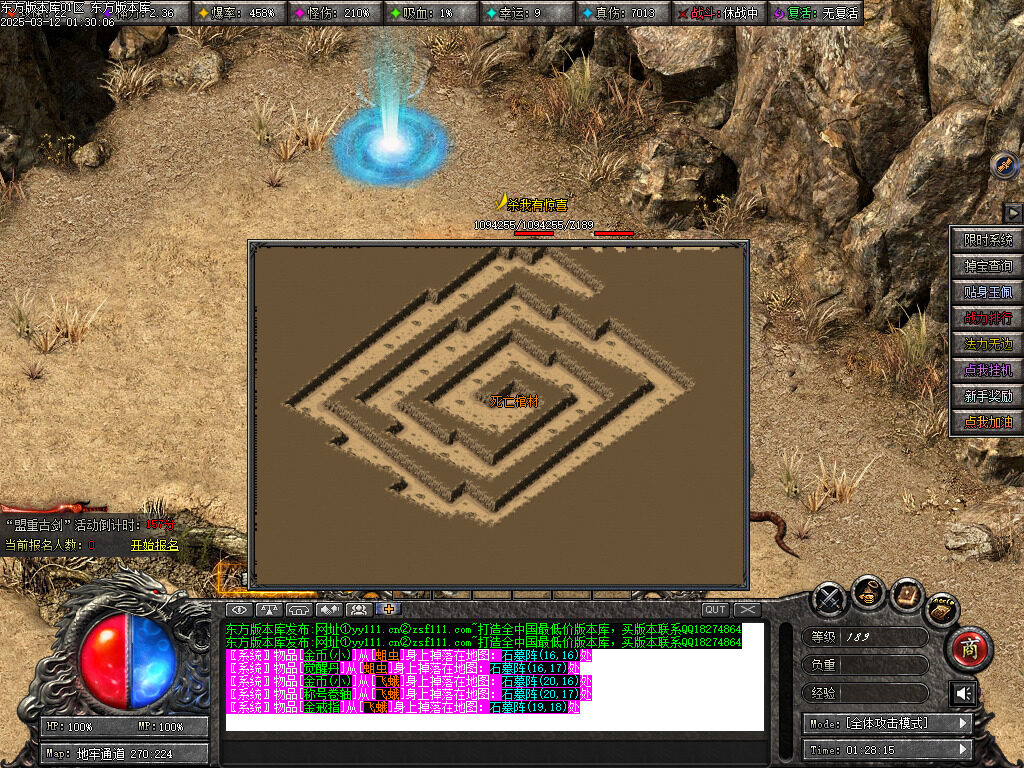This screenshot has width=1024, height=768.
Task: Click the group people icon in chat toolbar
Action: pyautogui.click(x=359, y=609)
